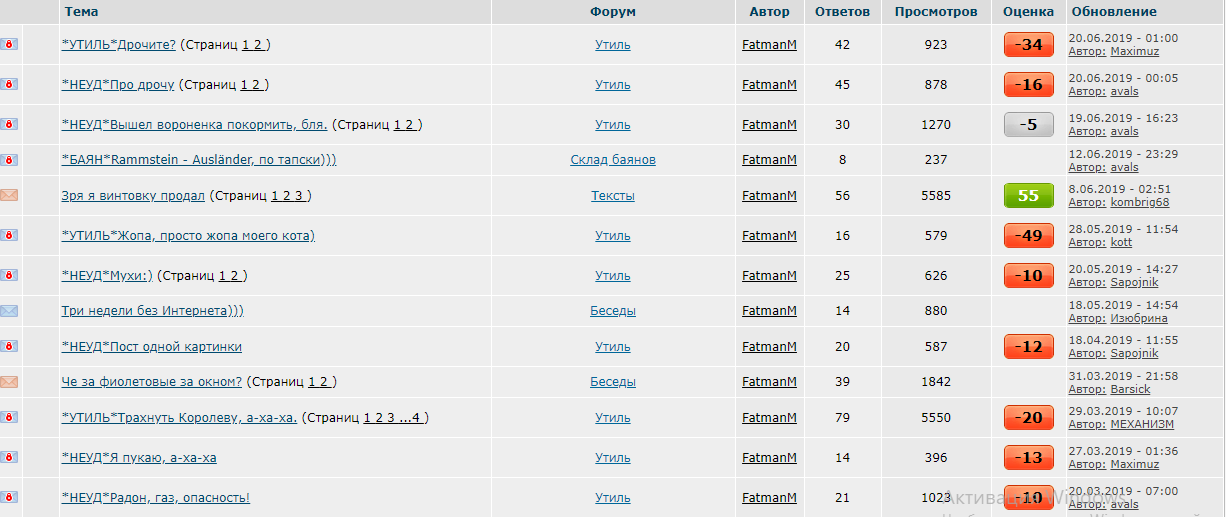Open the "Три недели без Интернета)))" topic

click(x=153, y=311)
